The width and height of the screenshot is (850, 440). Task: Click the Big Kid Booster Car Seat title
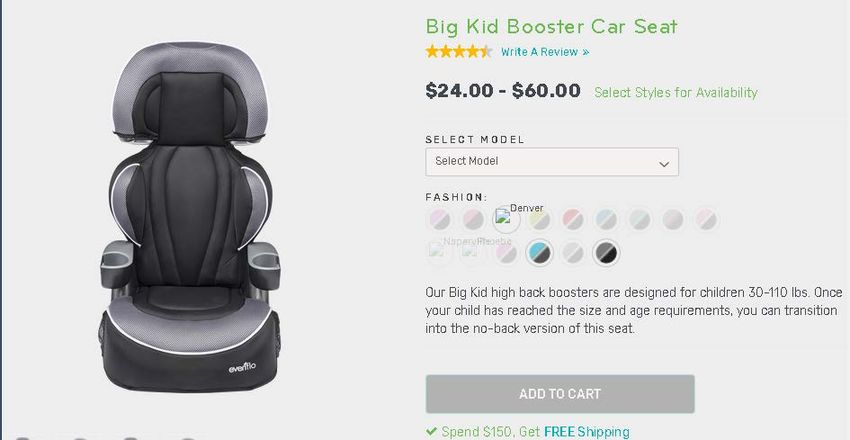[551, 26]
